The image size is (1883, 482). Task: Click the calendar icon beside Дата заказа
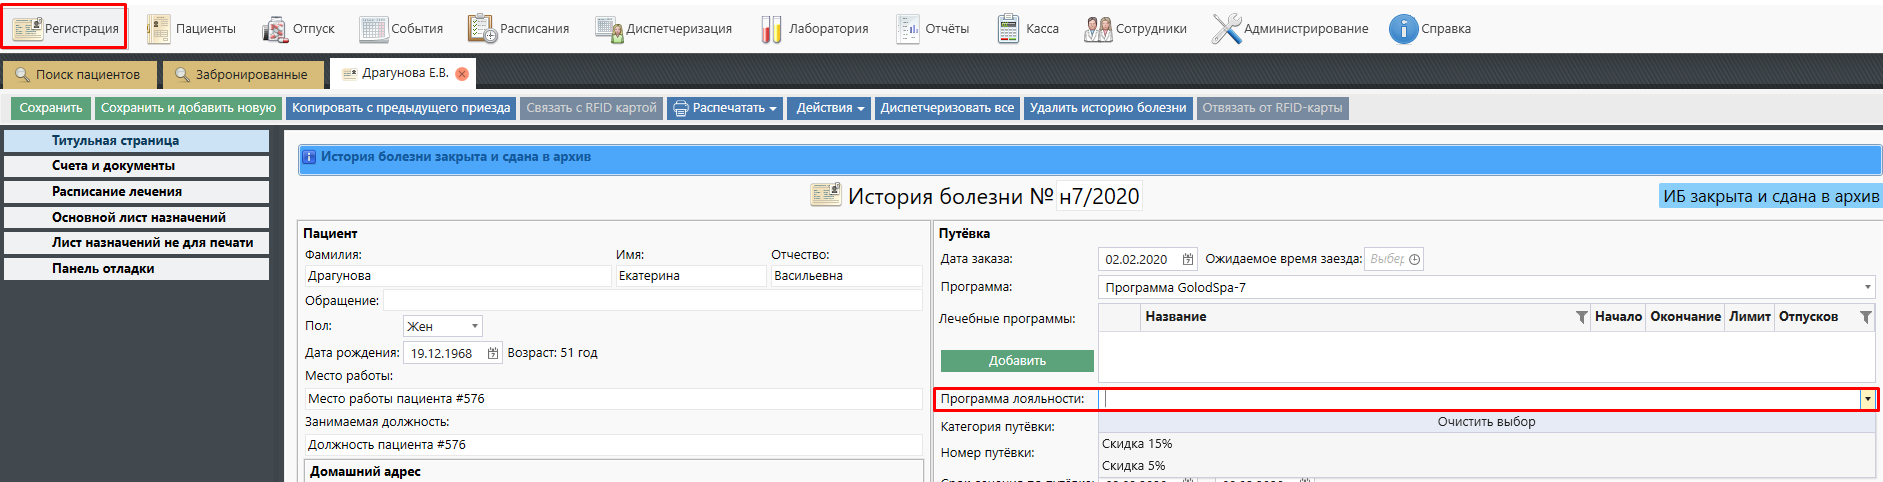pyautogui.click(x=1187, y=260)
